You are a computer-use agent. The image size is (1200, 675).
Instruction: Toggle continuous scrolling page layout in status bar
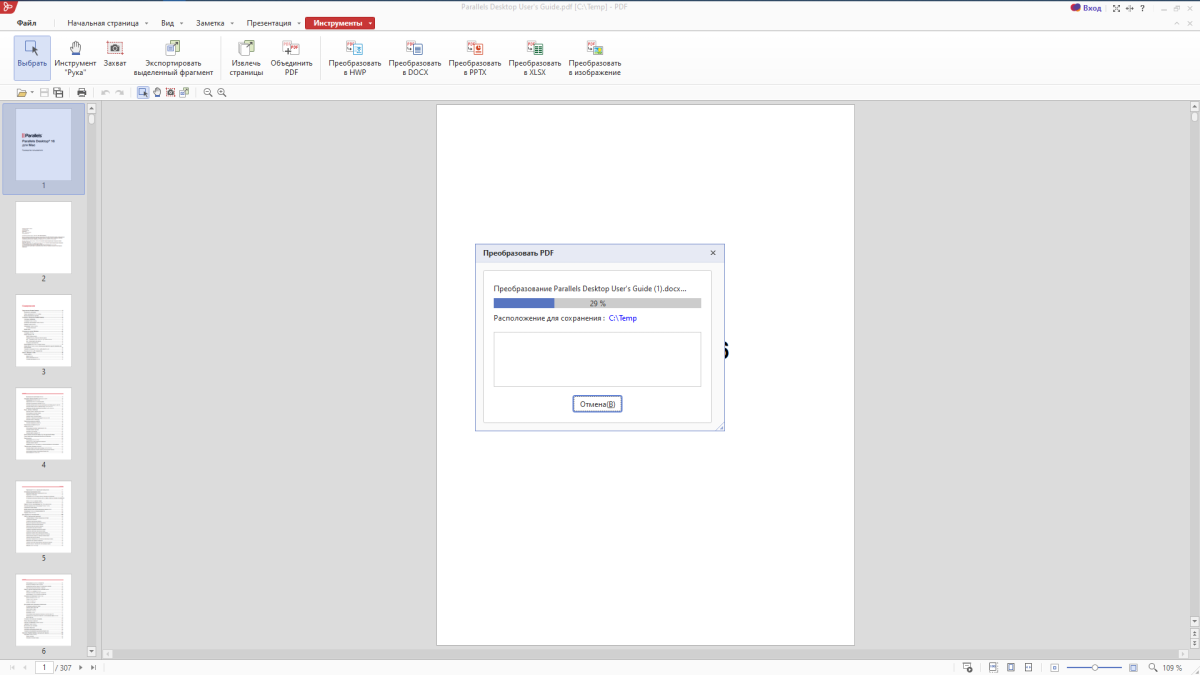tap(994, 667)
